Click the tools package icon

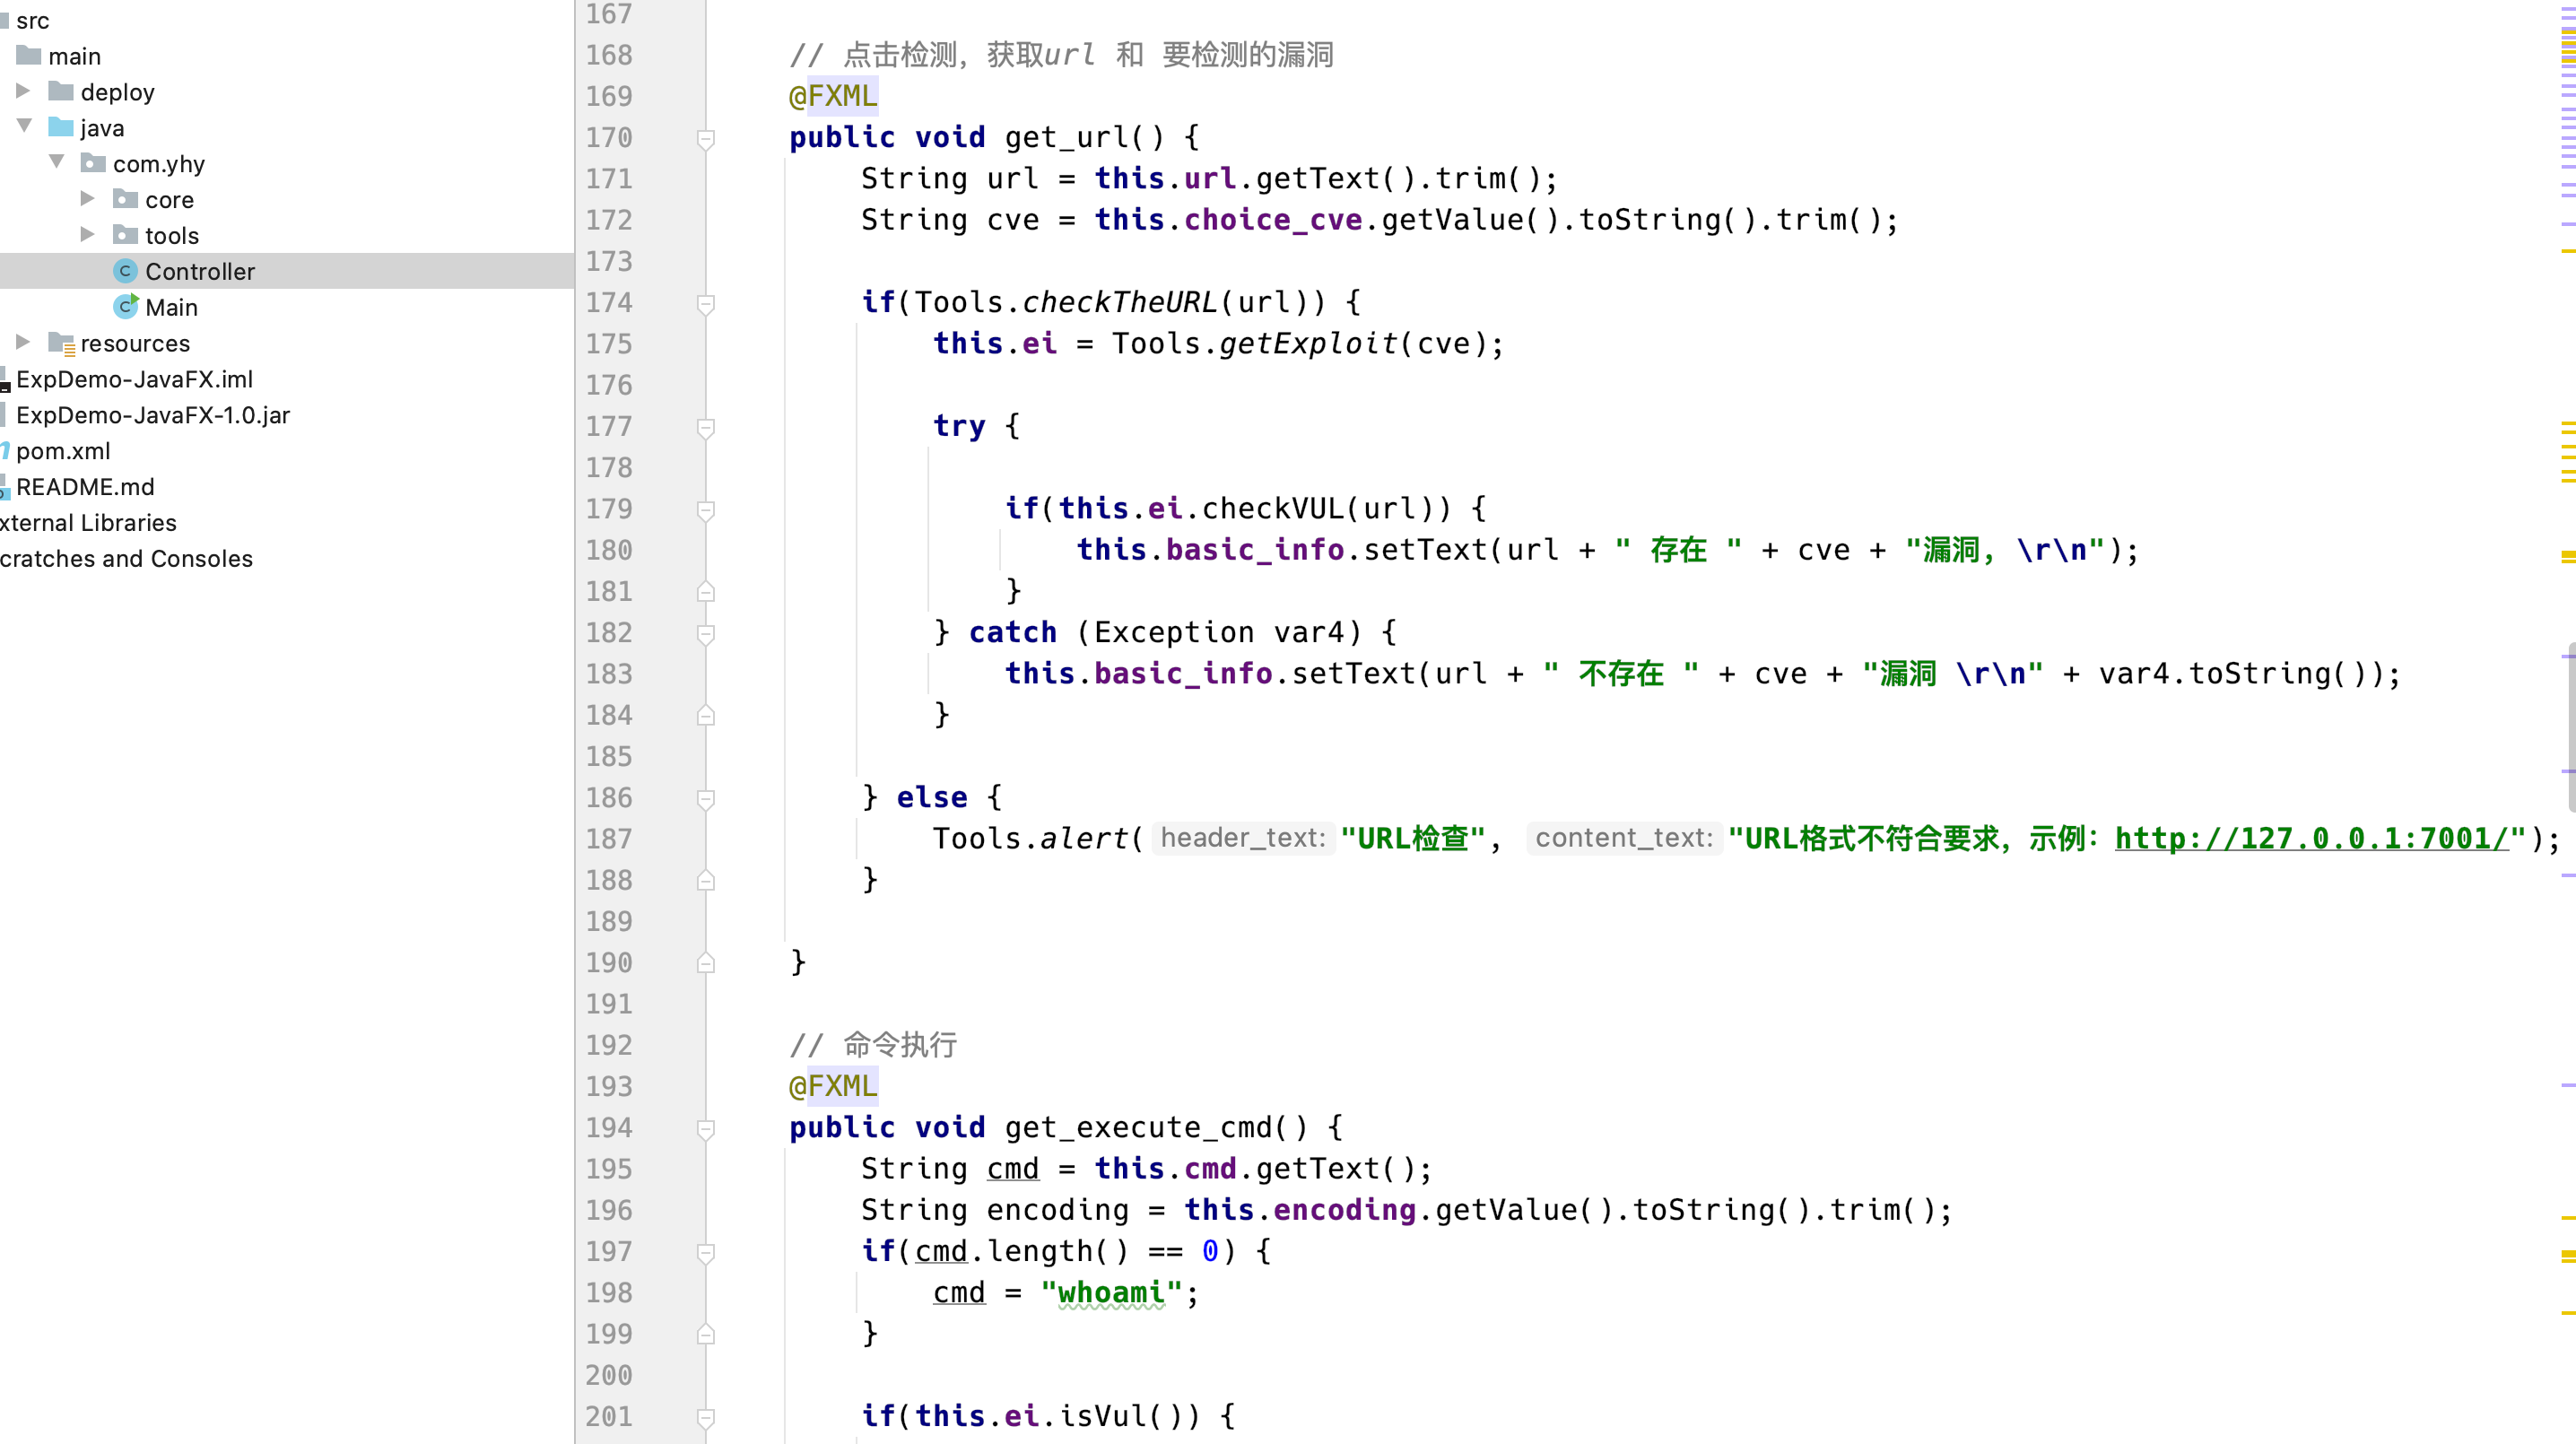(x=125, y=235)
